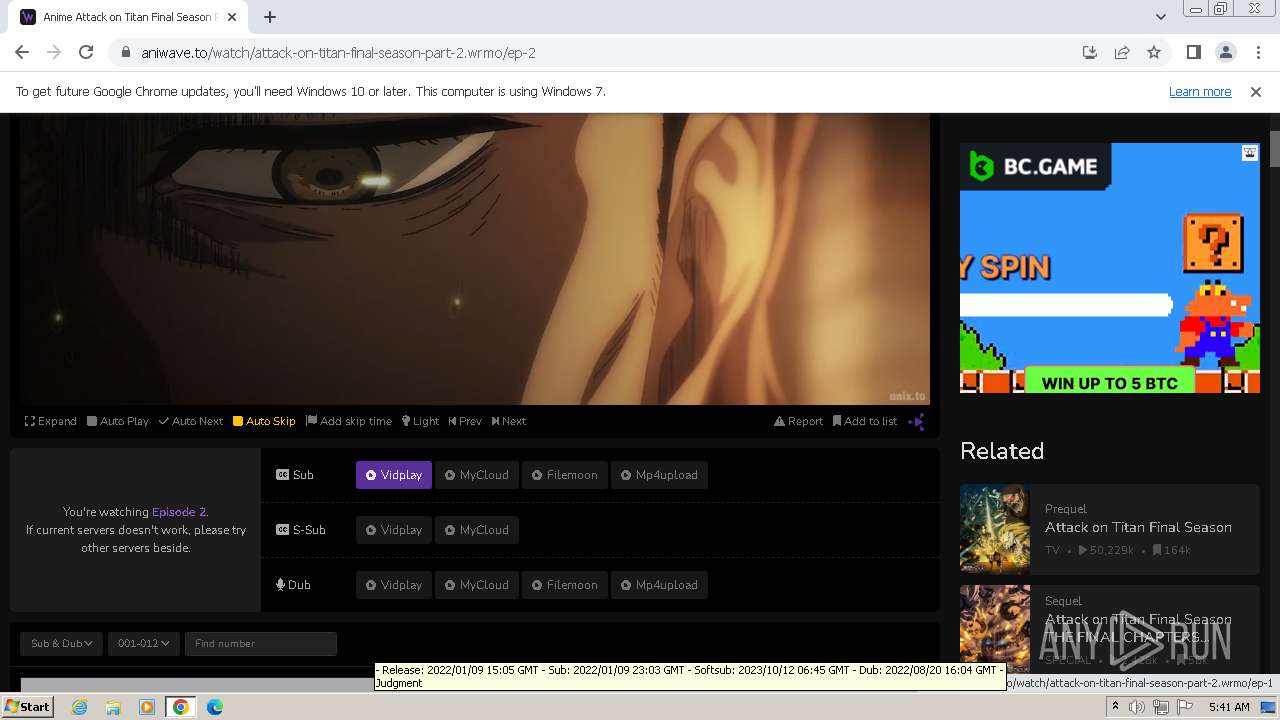Image resolution: width=1280 pixels, height=720 pixels.
Task: Click the video player frame
Action: [x=475, y=259]
